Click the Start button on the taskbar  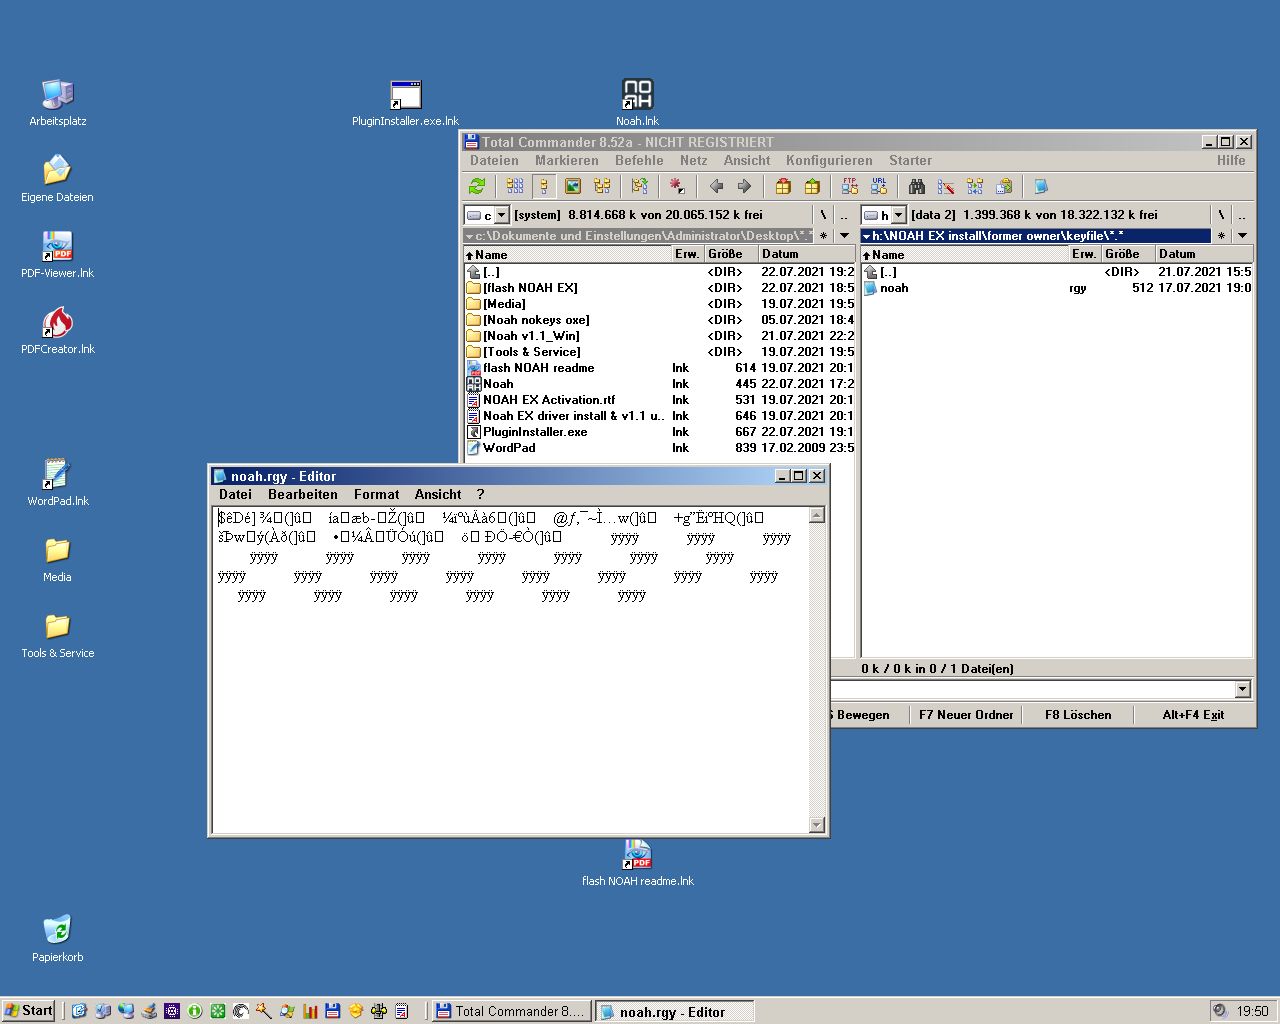(28, 1011)
